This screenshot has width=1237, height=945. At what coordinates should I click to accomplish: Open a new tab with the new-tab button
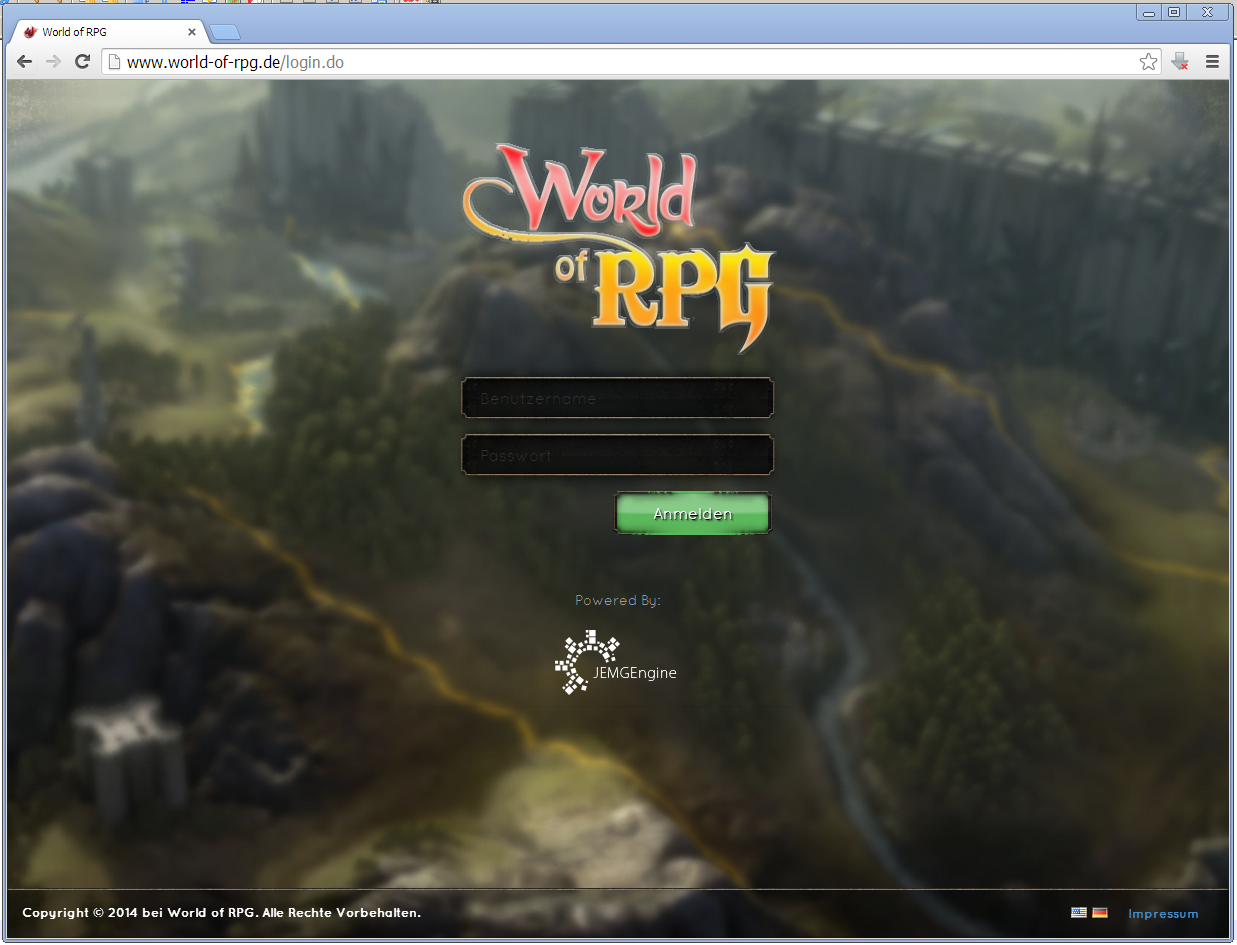pos(224,33)
